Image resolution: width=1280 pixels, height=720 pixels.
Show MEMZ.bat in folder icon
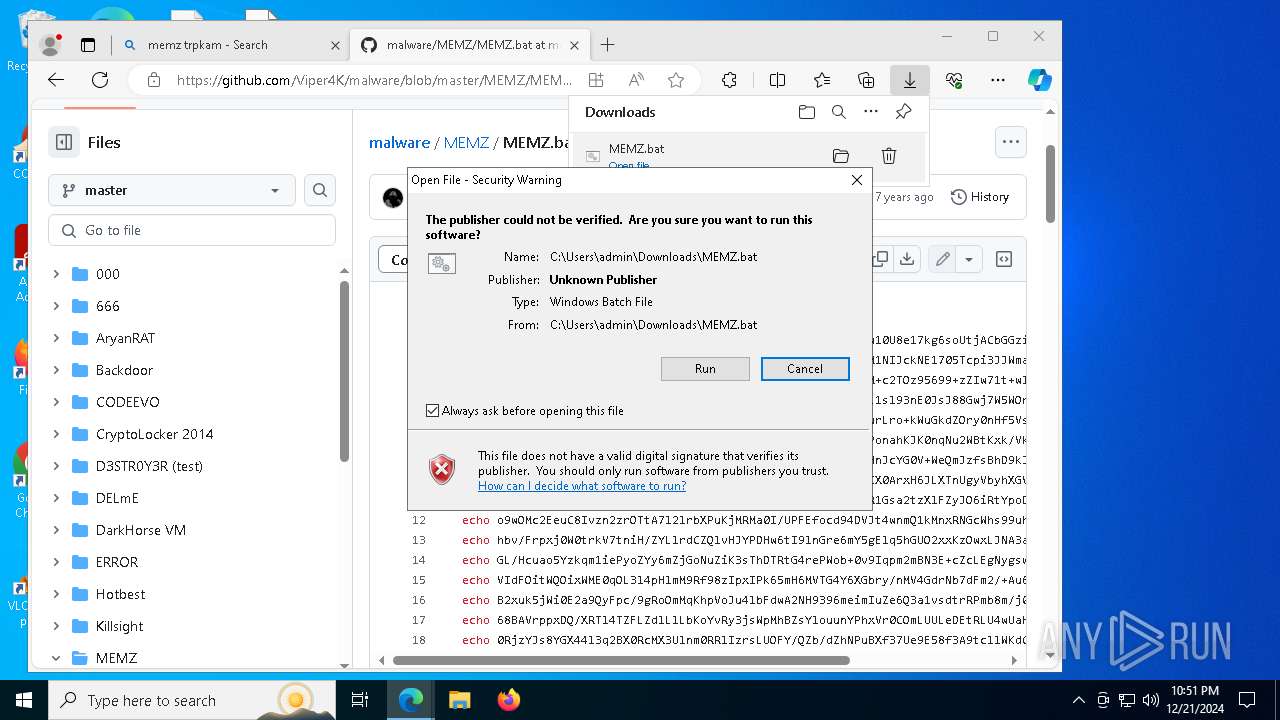(x=841, y=156)
